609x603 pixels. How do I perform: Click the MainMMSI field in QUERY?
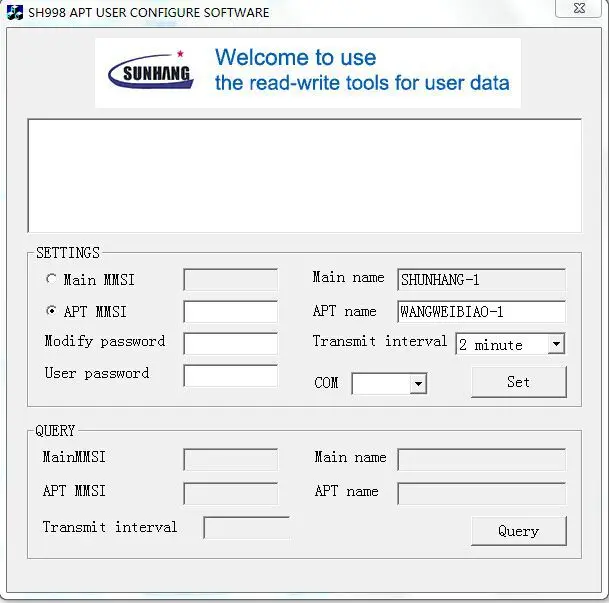coord(231,460)
